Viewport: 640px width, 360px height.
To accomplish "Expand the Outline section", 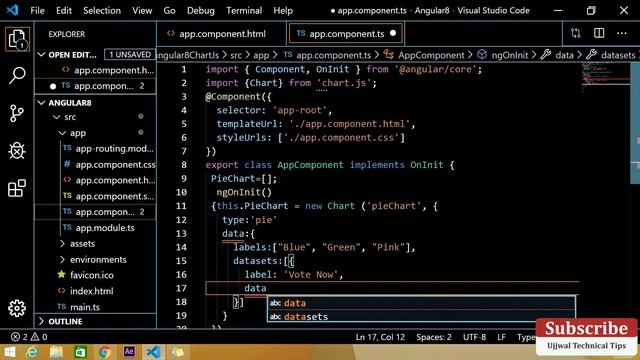I will (41, 321).
